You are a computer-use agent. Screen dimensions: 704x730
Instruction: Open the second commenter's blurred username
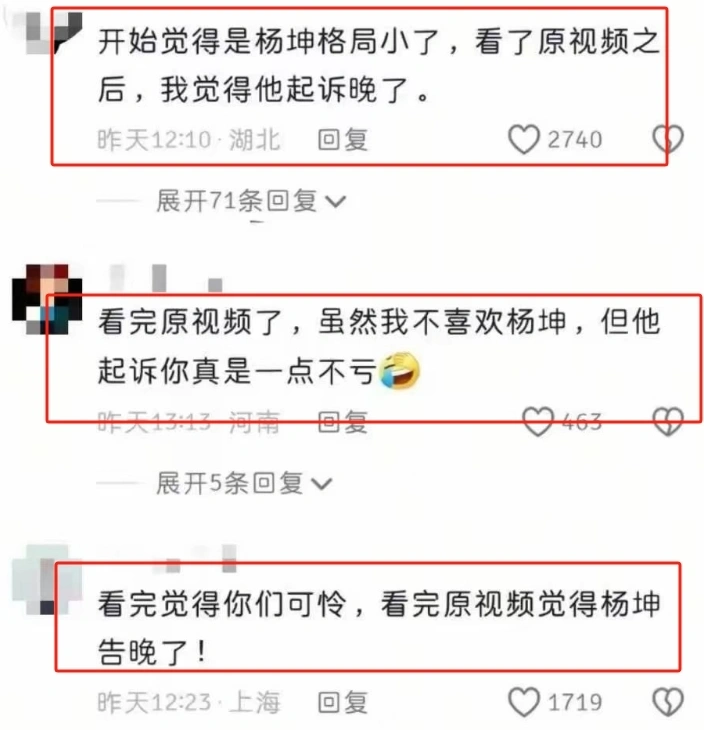tap(165, 278)
